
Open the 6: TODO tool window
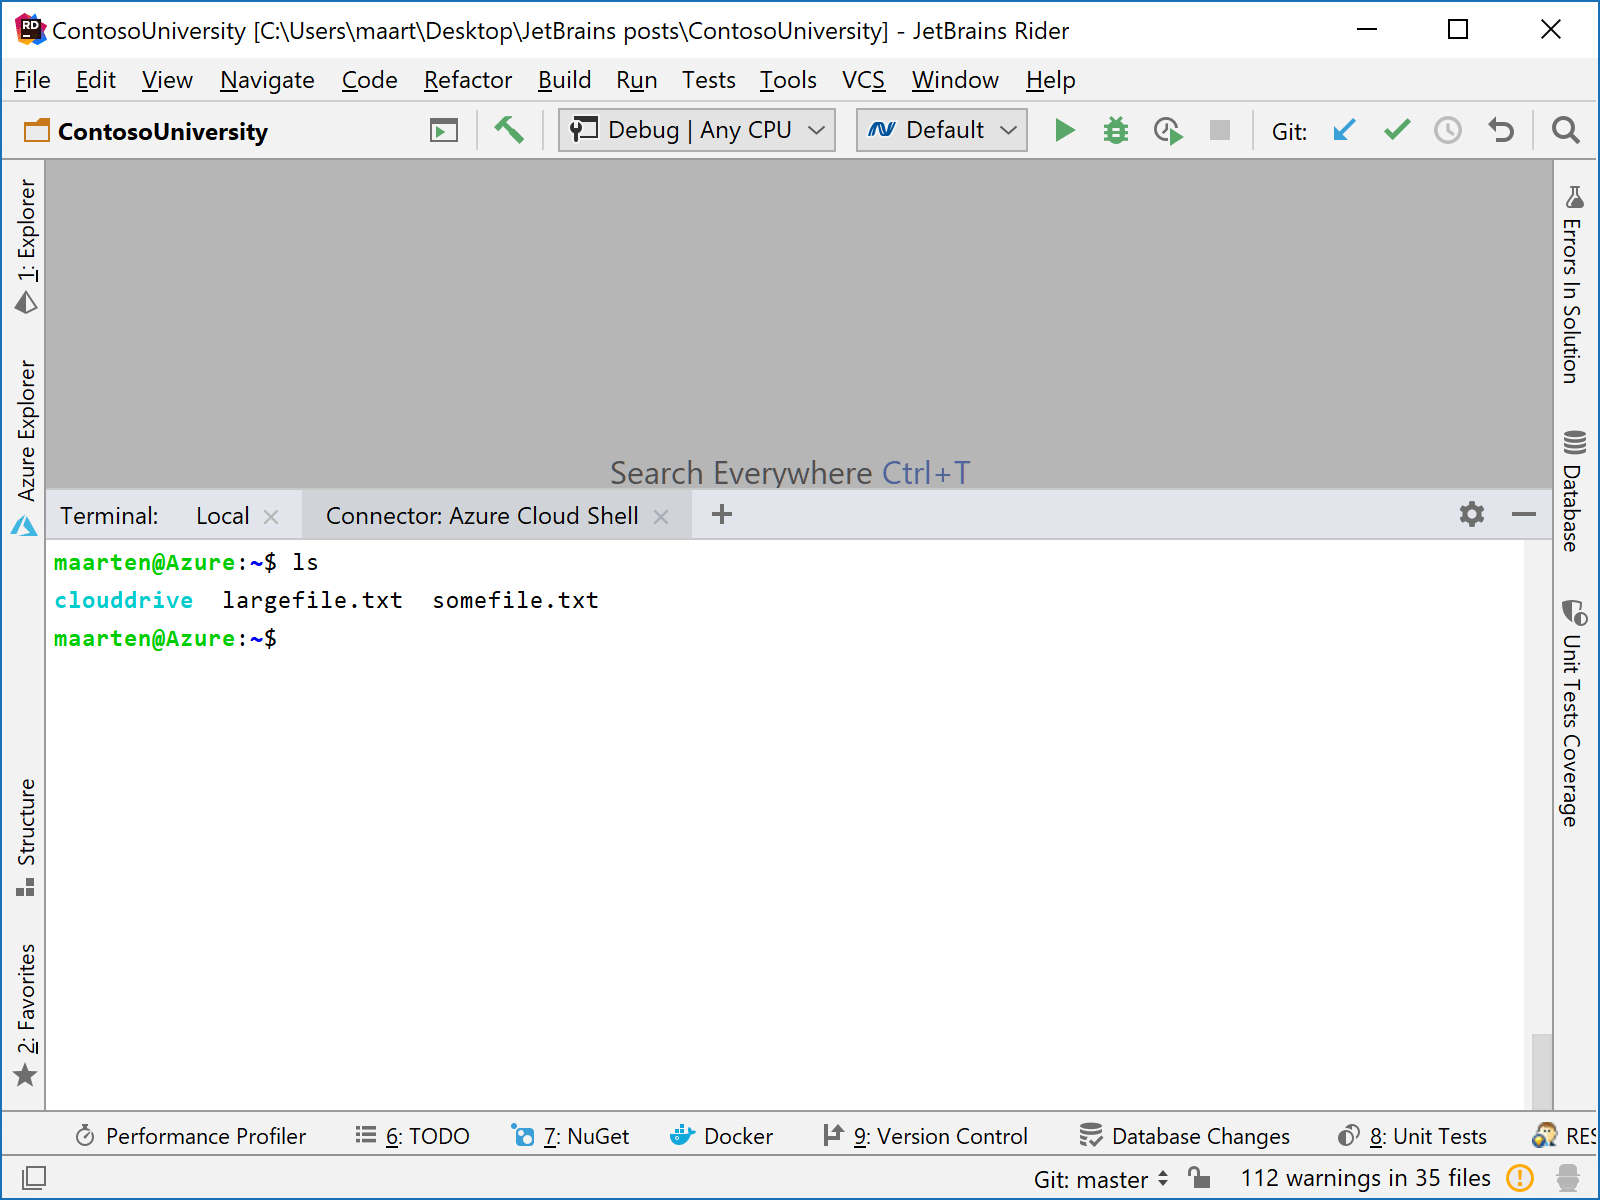[x=412, y=1136]
